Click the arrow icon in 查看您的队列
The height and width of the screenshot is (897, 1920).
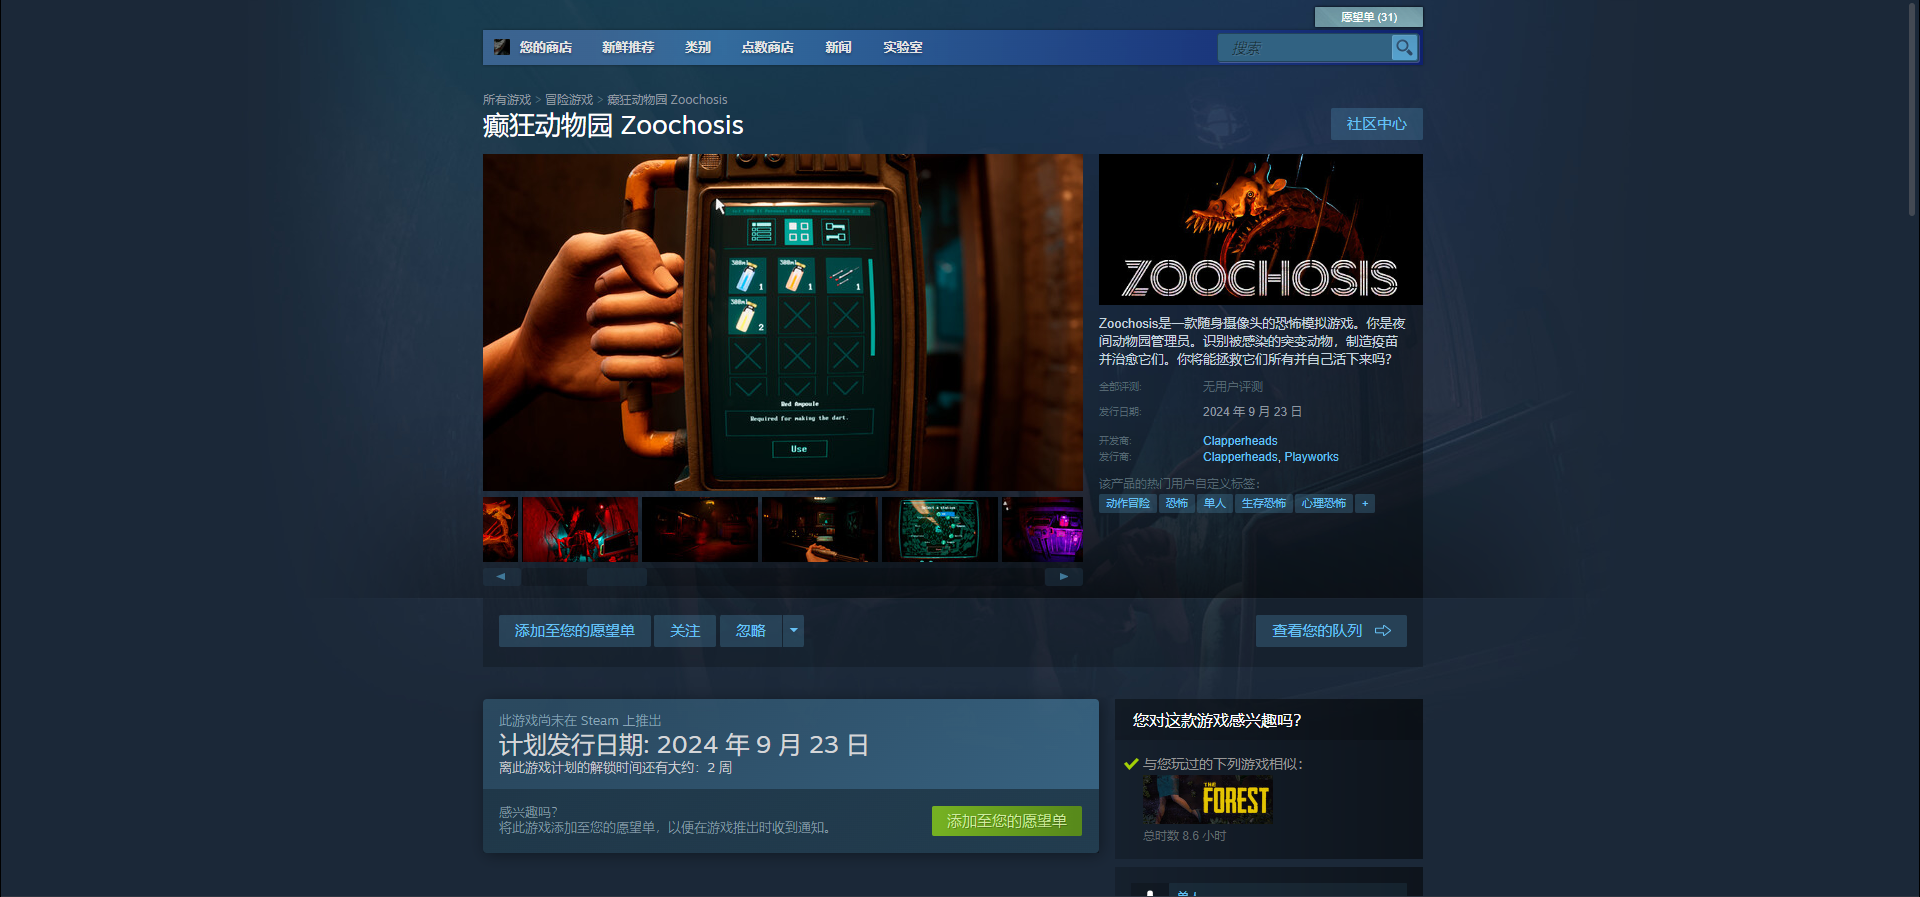coord(1383,631)
